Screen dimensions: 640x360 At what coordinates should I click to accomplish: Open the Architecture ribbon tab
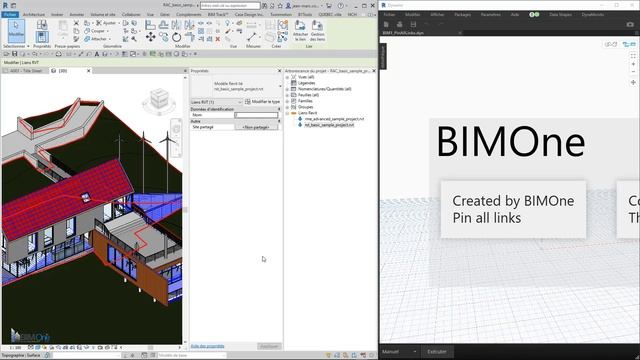pyautogui.click(x=34, y=14)
